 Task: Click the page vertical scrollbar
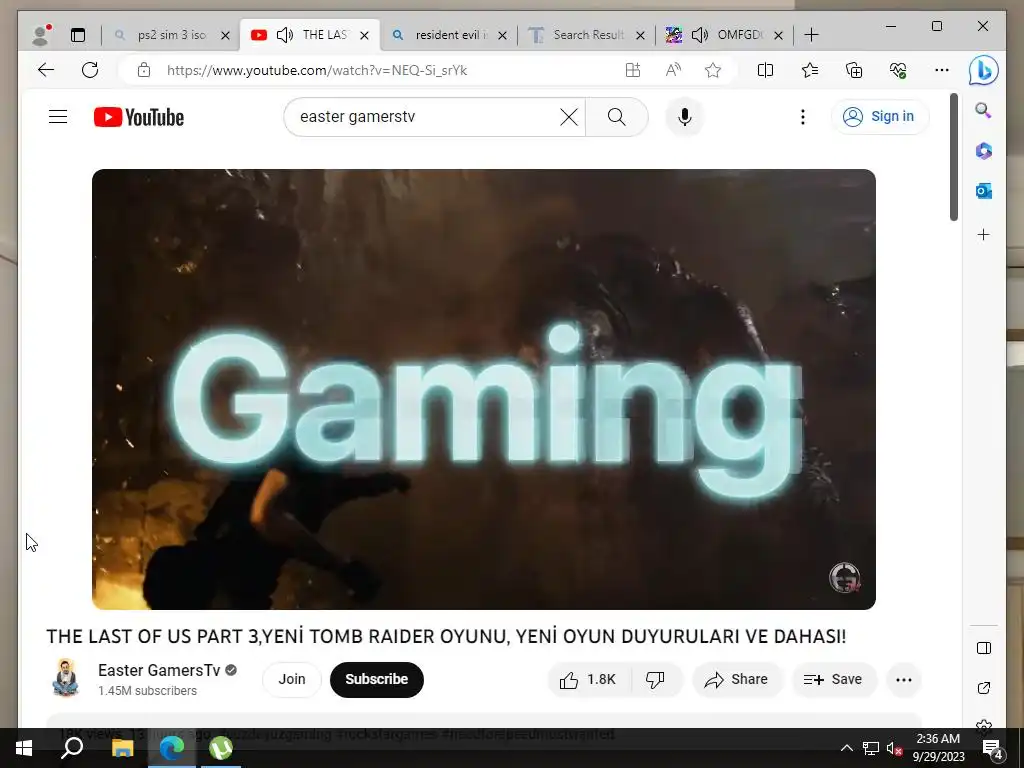pos(953,157)
